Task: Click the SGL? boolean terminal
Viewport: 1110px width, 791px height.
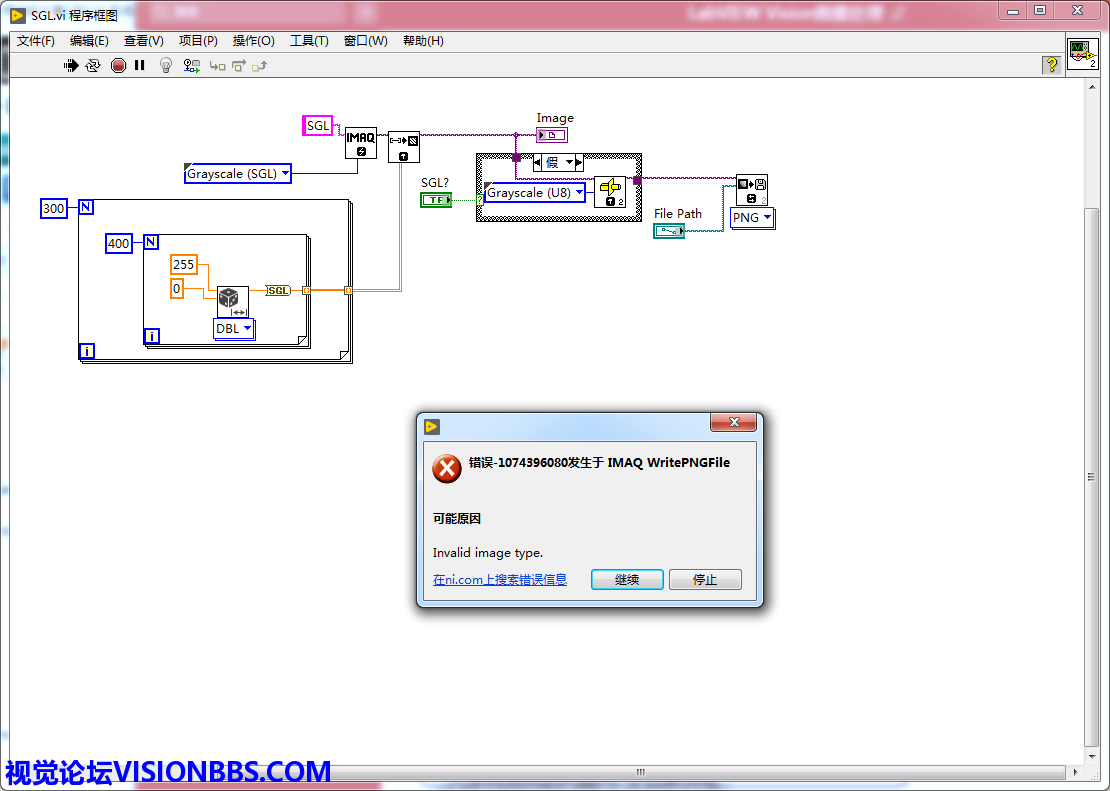Action: click(x=435, y=200)
